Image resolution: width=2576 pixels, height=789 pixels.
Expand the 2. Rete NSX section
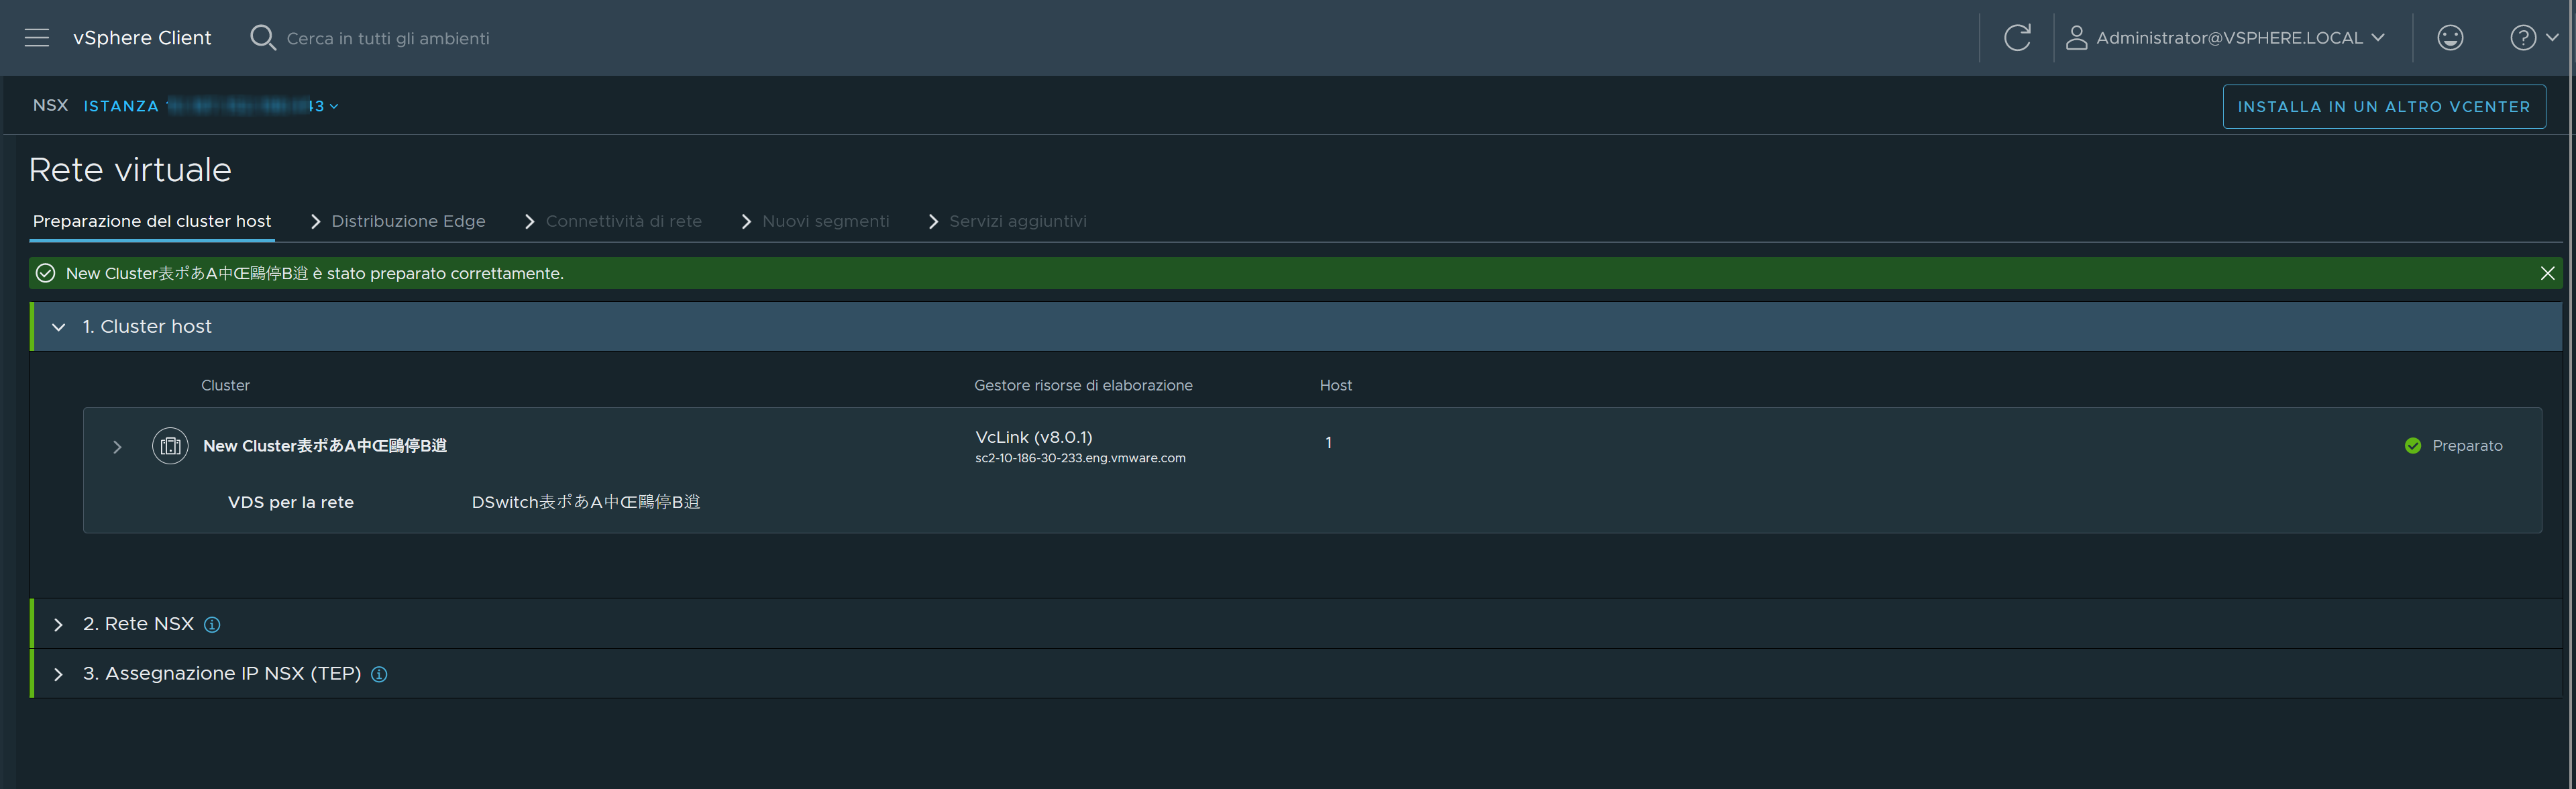pos(58,624)
